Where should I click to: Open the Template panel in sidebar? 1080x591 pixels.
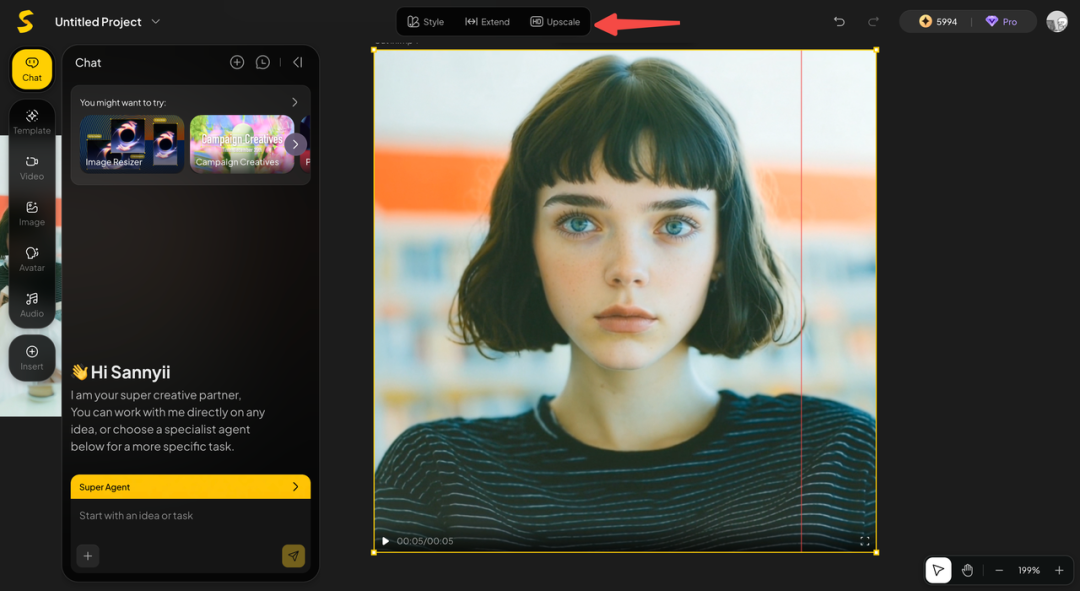(x=32, y=121)
